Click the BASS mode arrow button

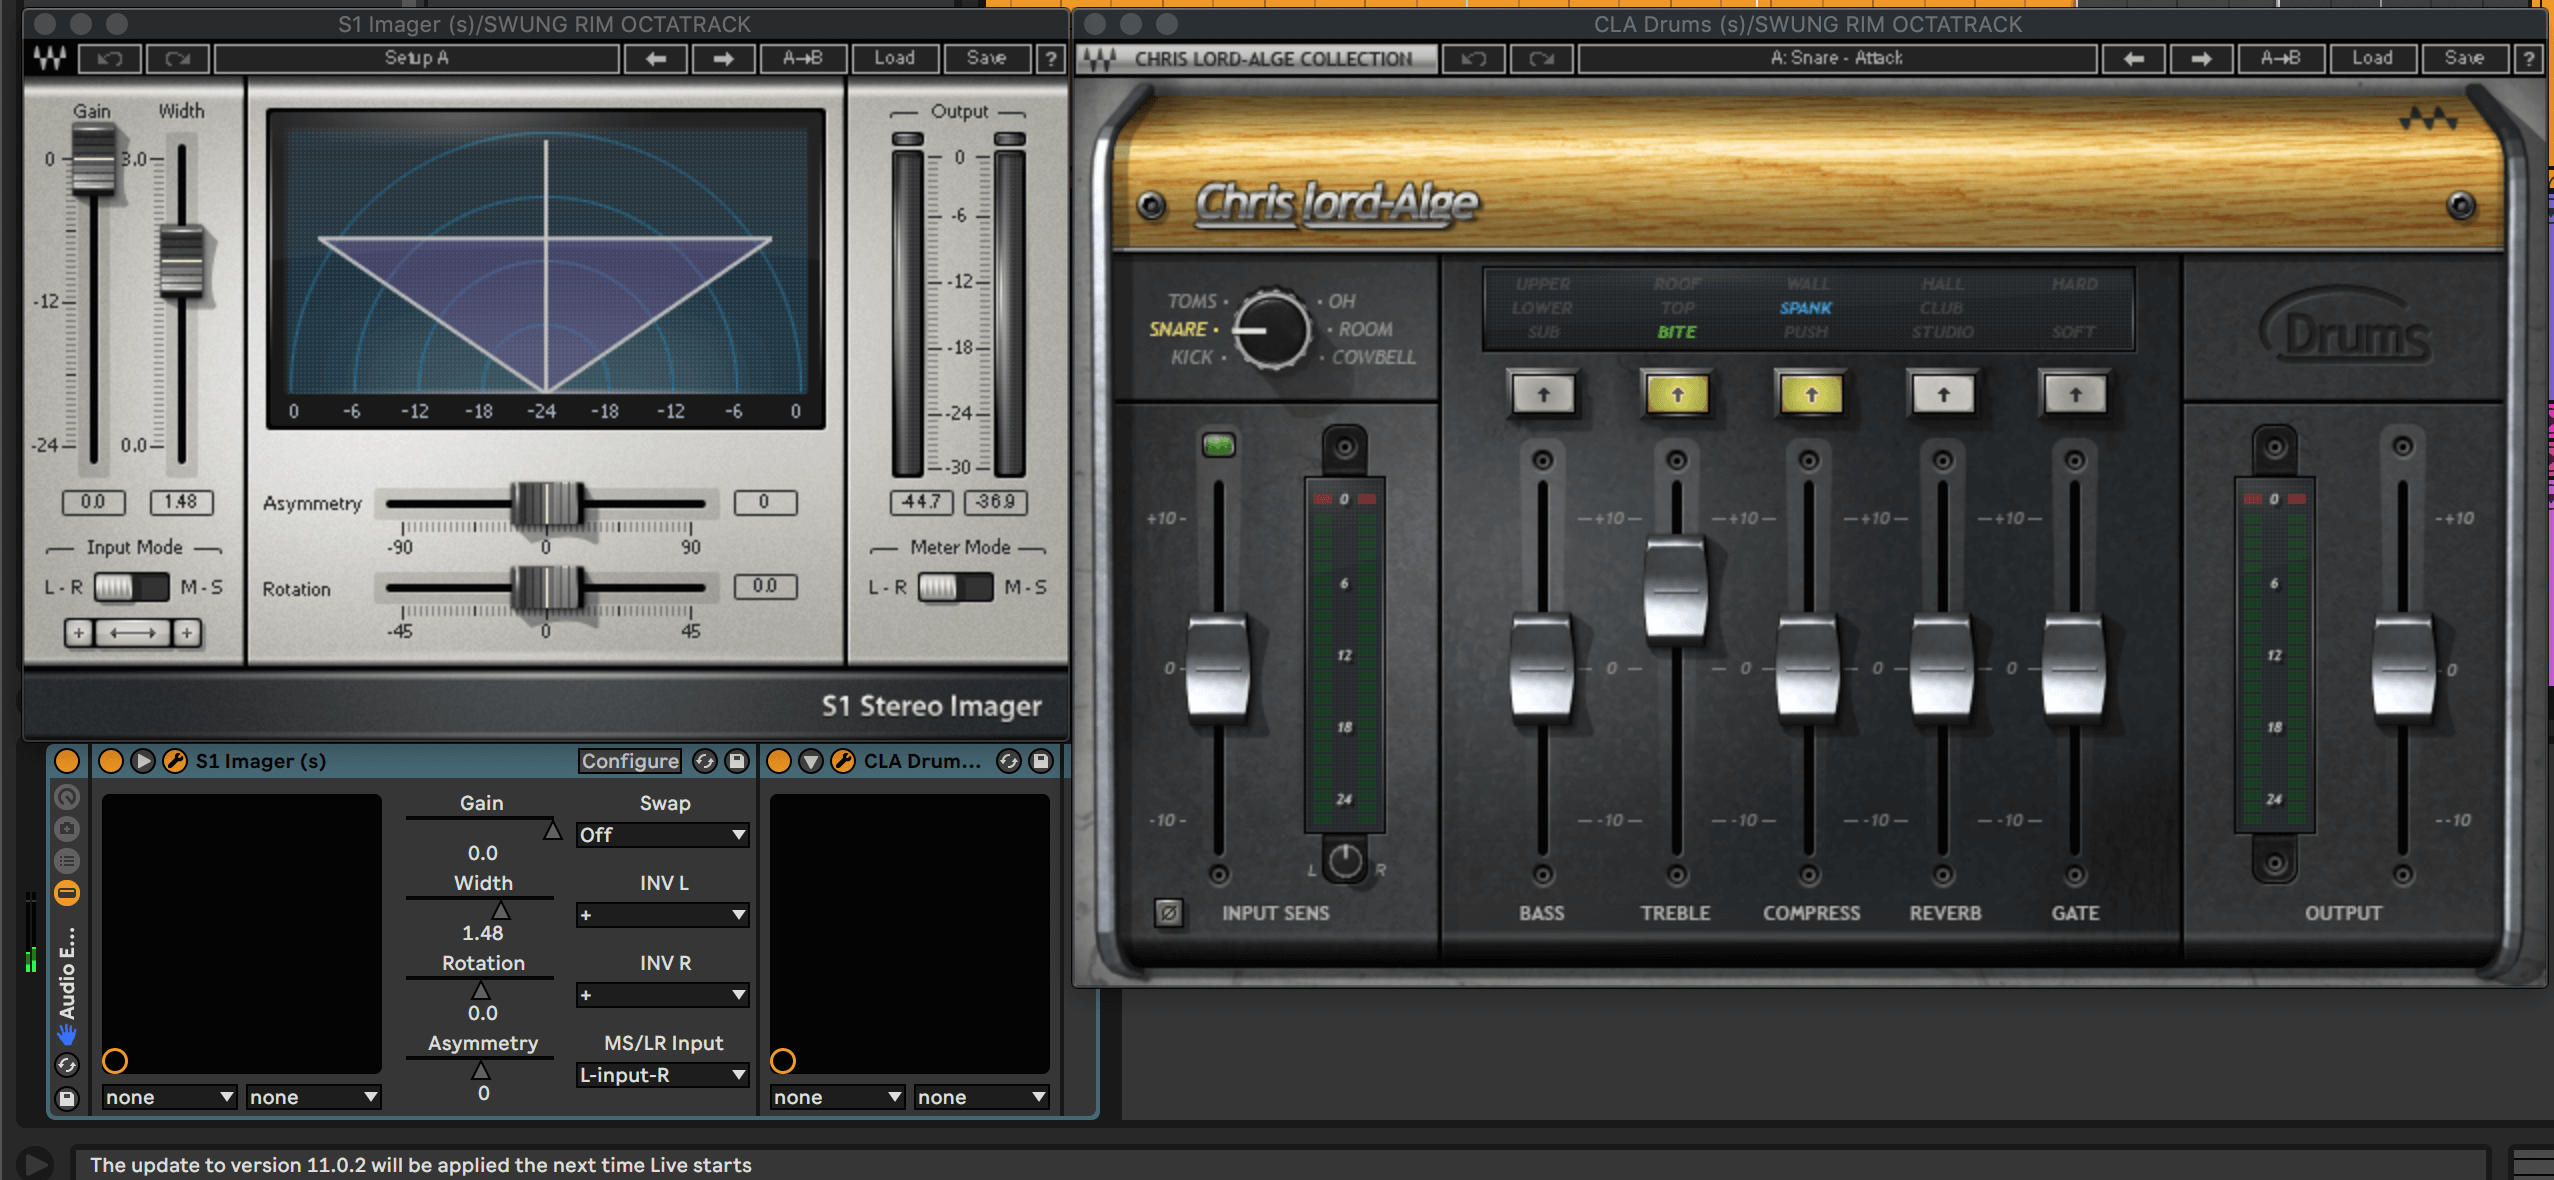point(1543,394)
